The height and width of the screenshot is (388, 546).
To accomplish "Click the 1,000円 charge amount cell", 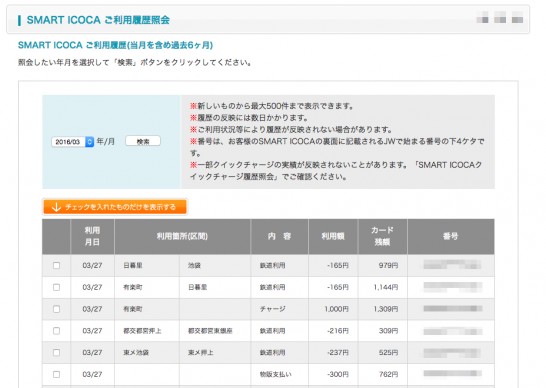I will [333, 309].
